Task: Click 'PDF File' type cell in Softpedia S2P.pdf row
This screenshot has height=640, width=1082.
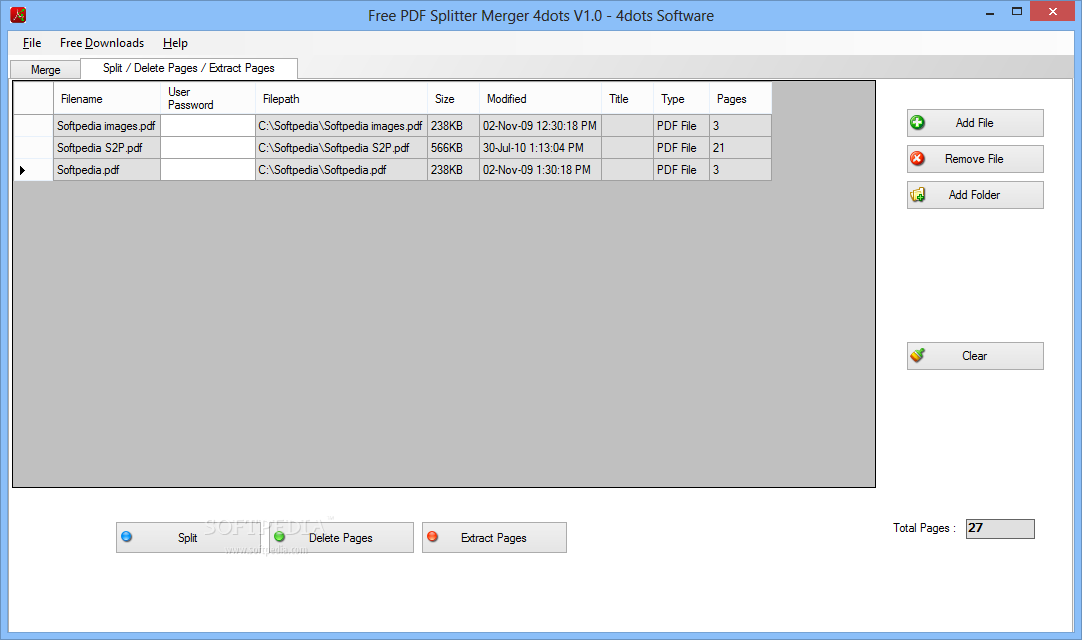Action: click(681, 148)
